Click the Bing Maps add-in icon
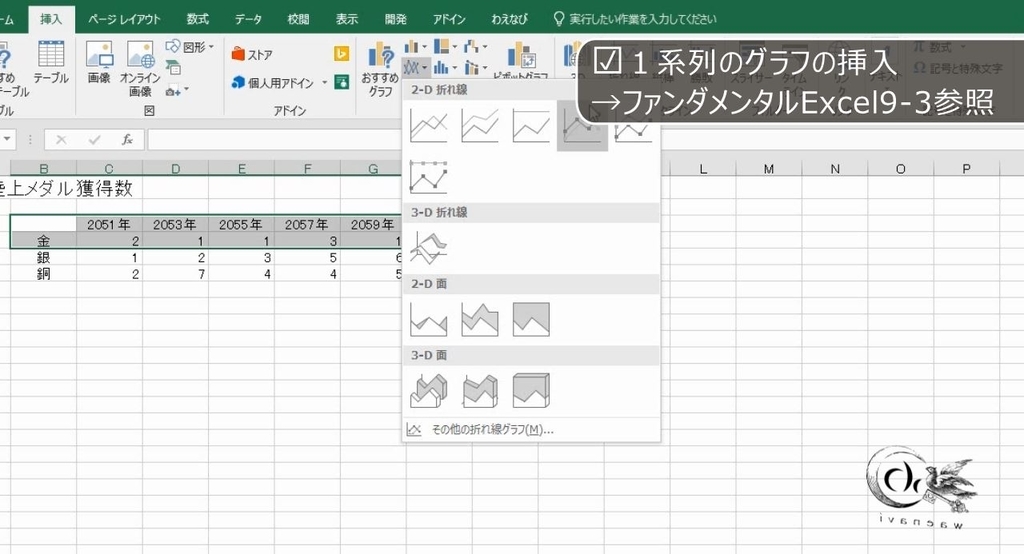 pyautogui.click(x=341, y=54)
